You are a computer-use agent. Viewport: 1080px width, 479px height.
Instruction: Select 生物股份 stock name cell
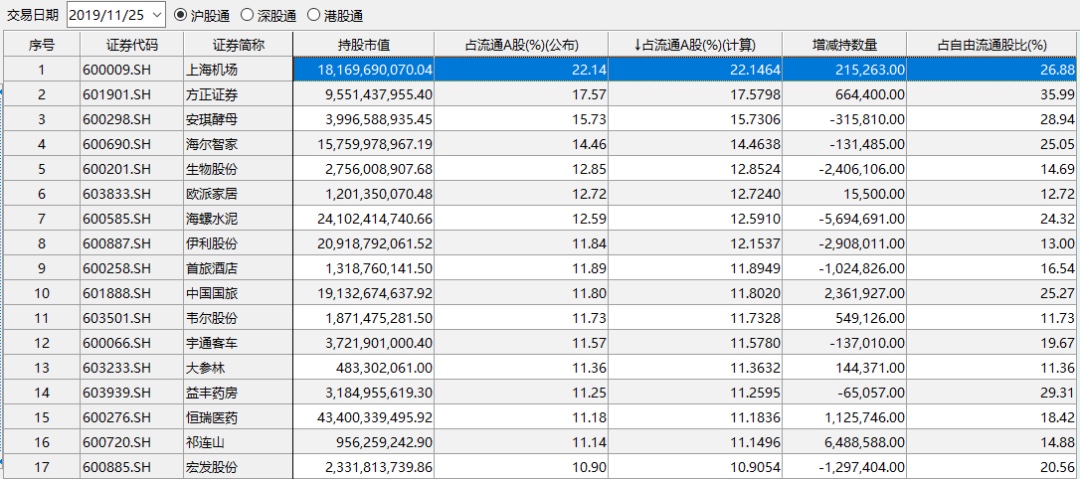(x=238, y=169)
